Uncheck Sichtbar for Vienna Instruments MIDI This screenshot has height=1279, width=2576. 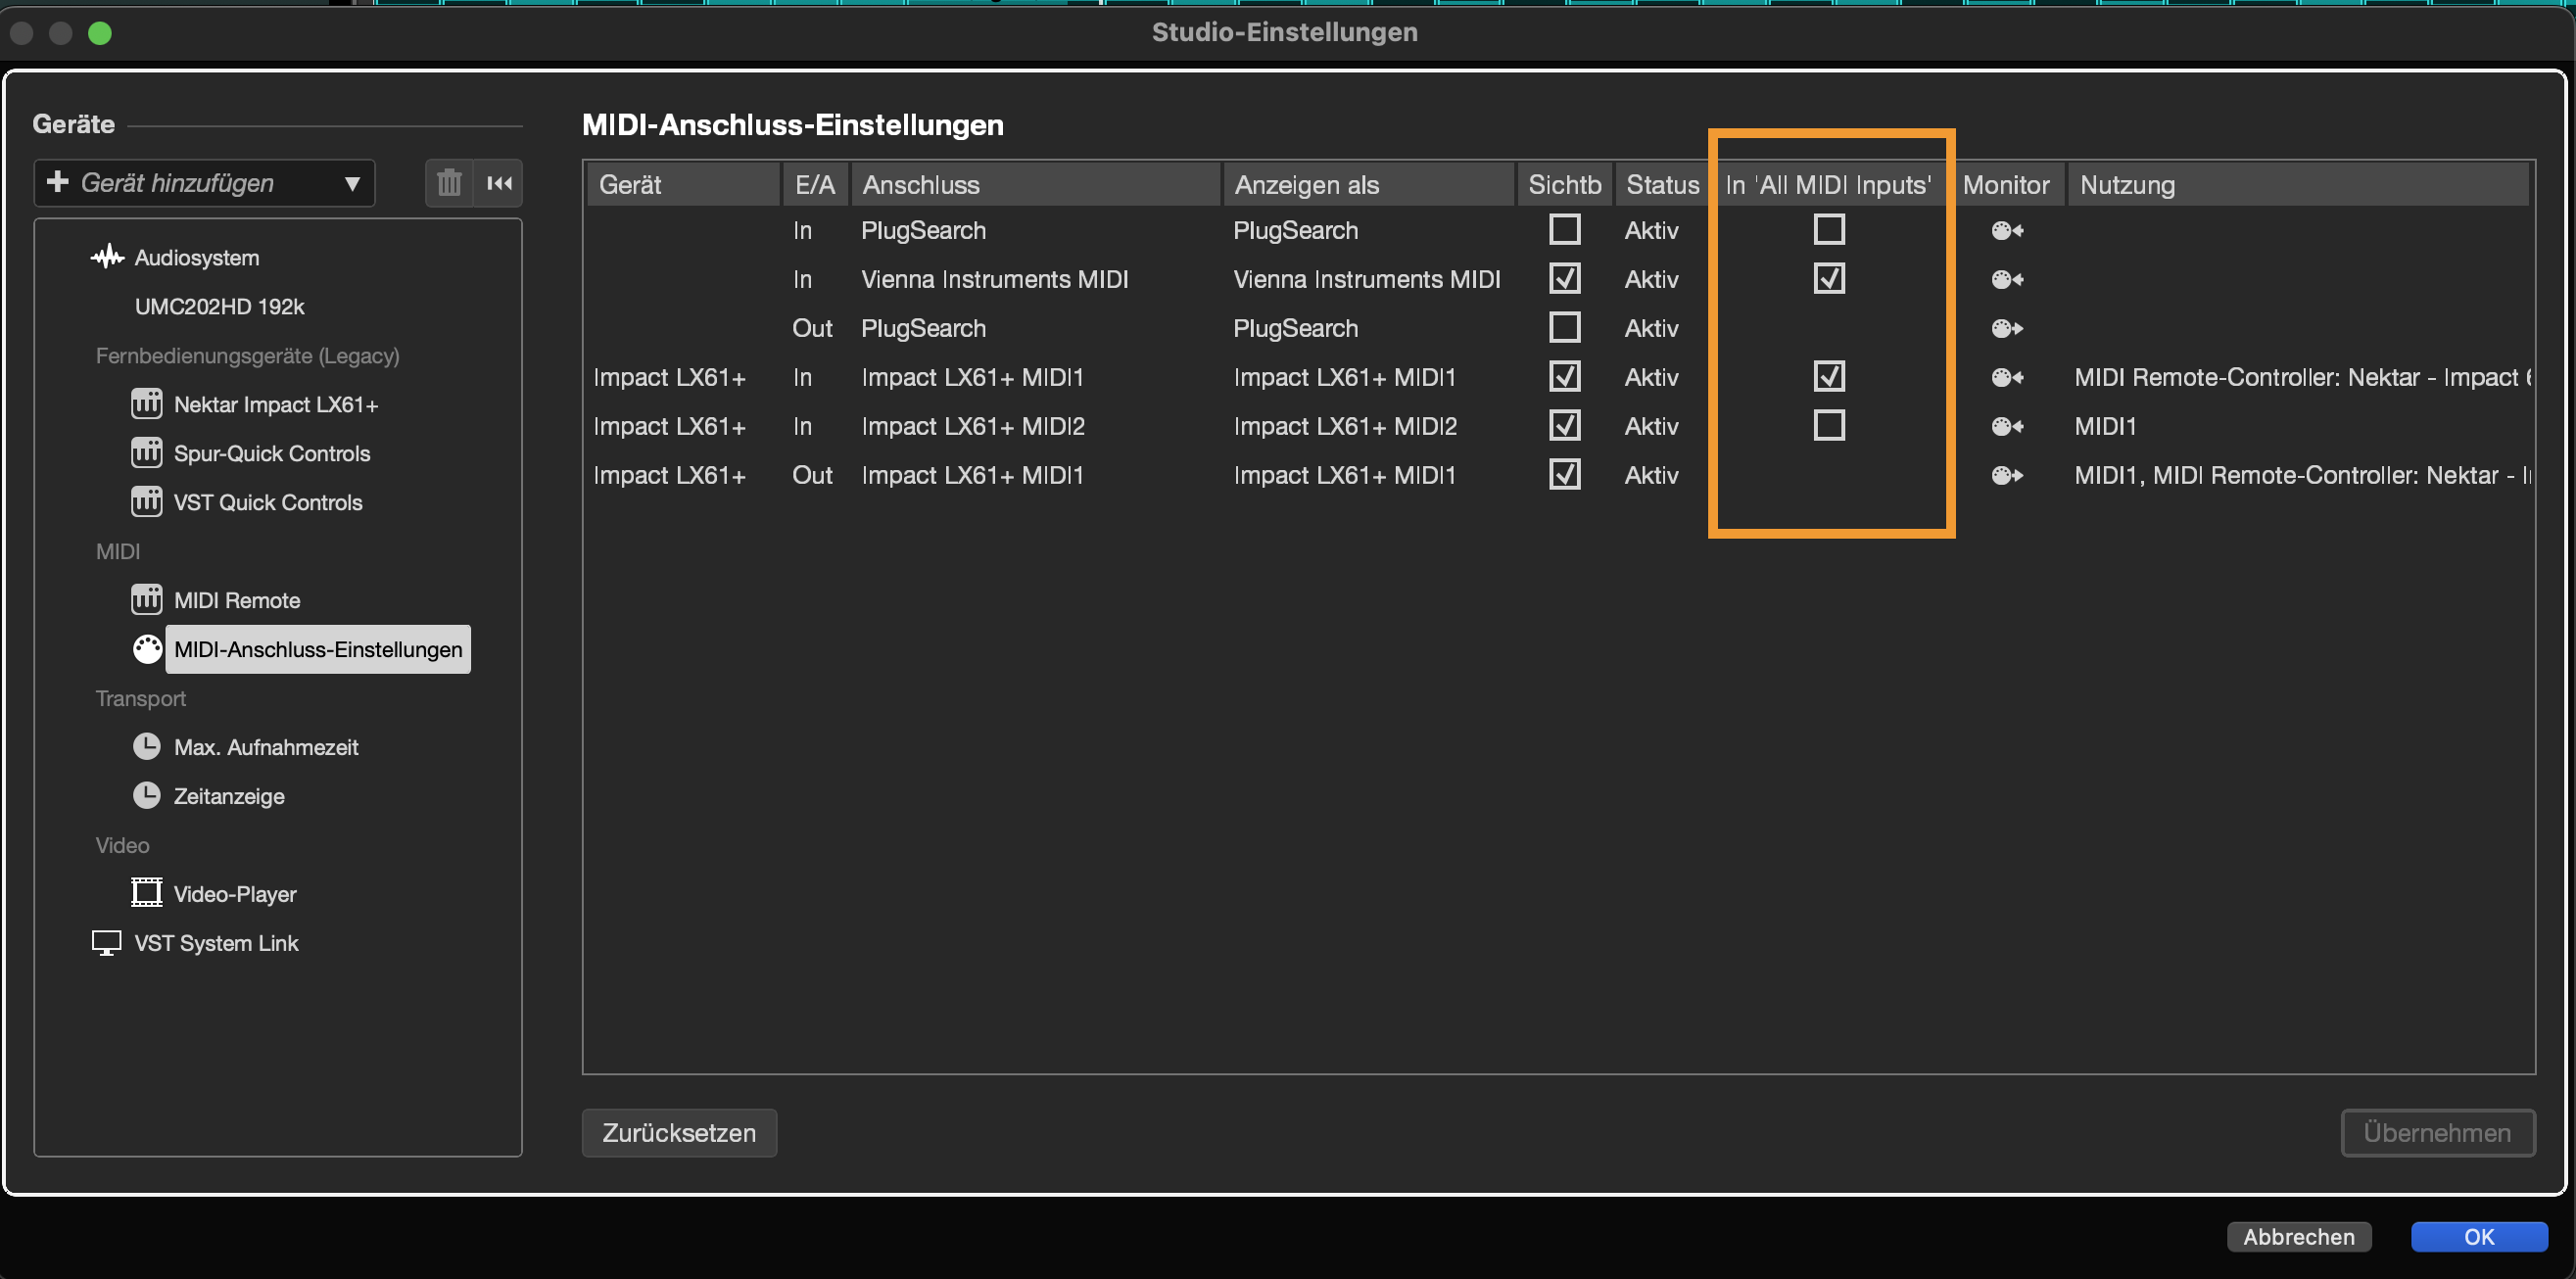(x=1564, y=279)
